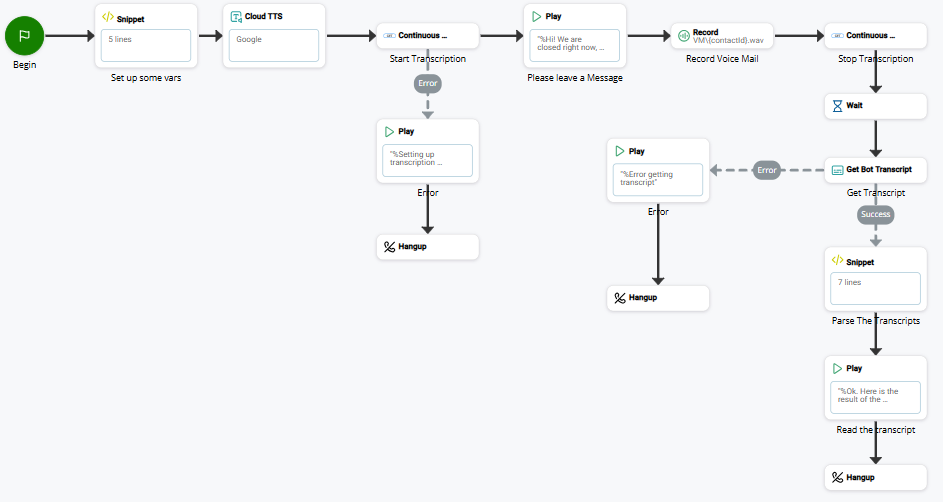Open the 'Google' Cloud TTS text box

coord(274,45)
